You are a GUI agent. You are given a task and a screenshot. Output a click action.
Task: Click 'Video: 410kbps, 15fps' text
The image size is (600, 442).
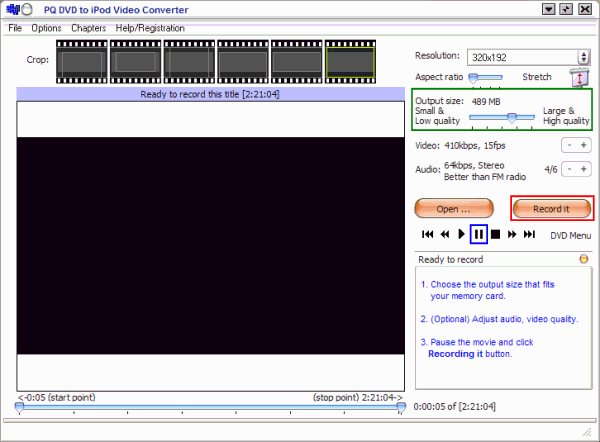[460, 145]
